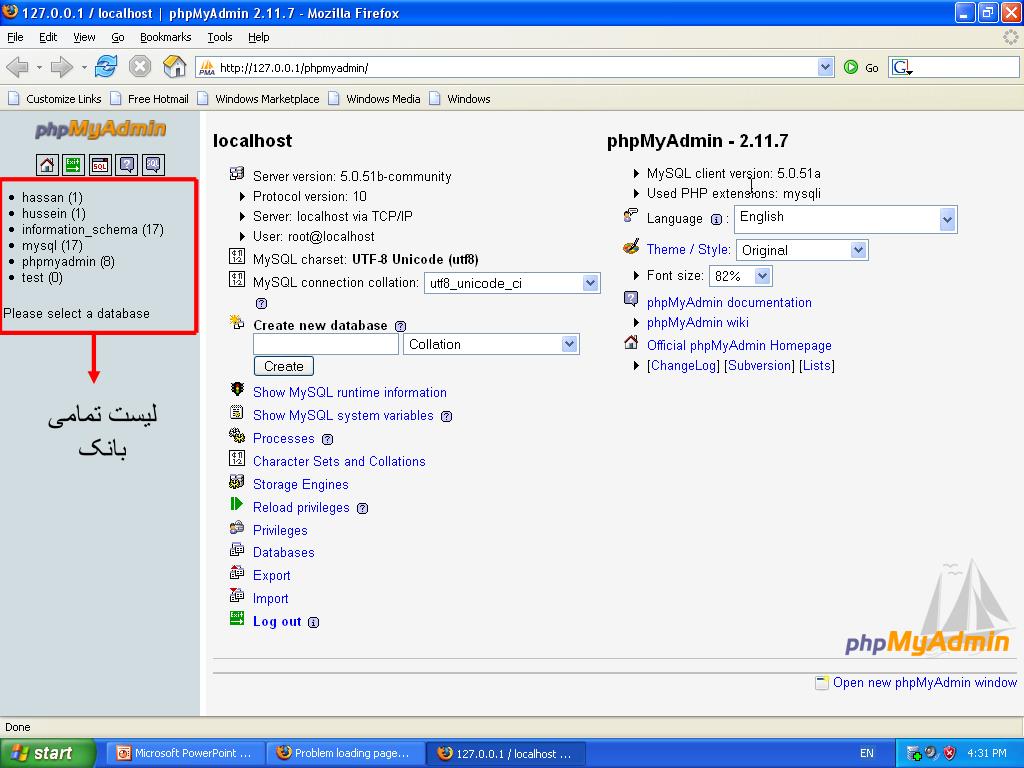Click the new database name input field
This screenshot has width=1024, height=768.
point(326,344)
